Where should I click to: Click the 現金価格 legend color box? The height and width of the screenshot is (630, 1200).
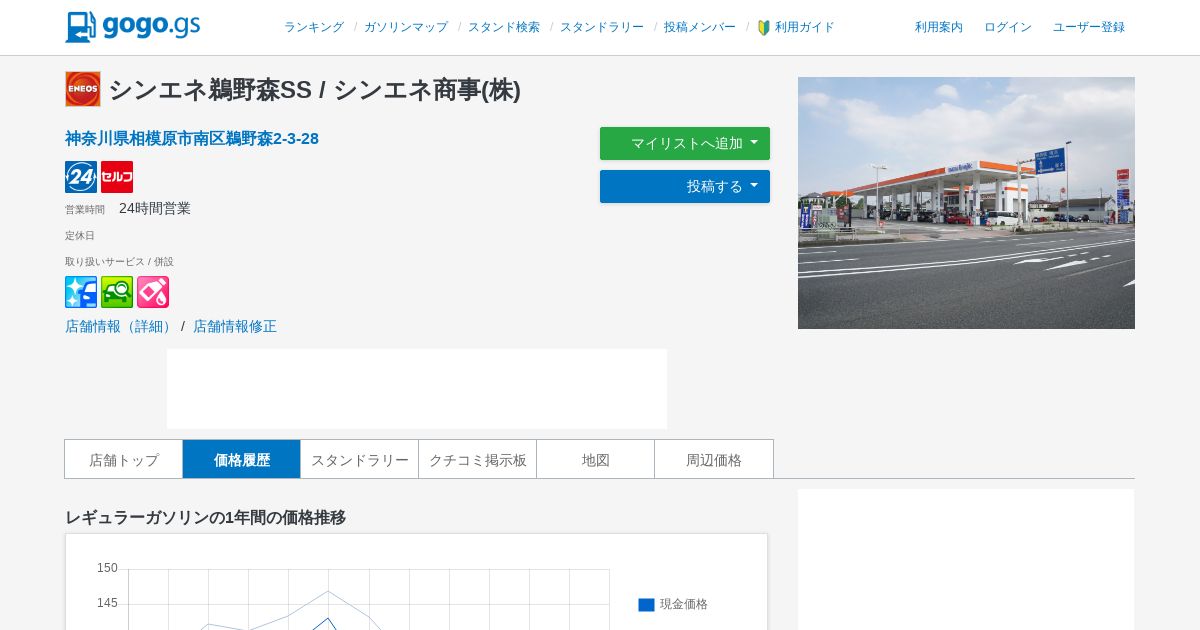[x=646, y=605]
